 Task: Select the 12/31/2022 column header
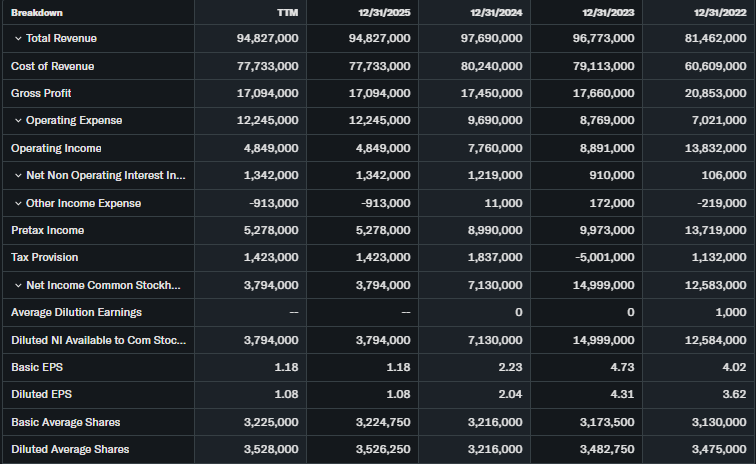click(720, 12)
